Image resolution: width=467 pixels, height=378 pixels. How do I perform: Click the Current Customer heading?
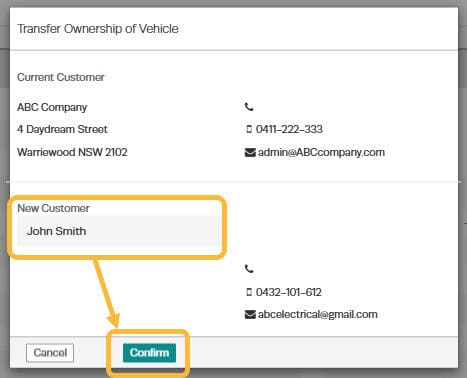click(61, 77)
